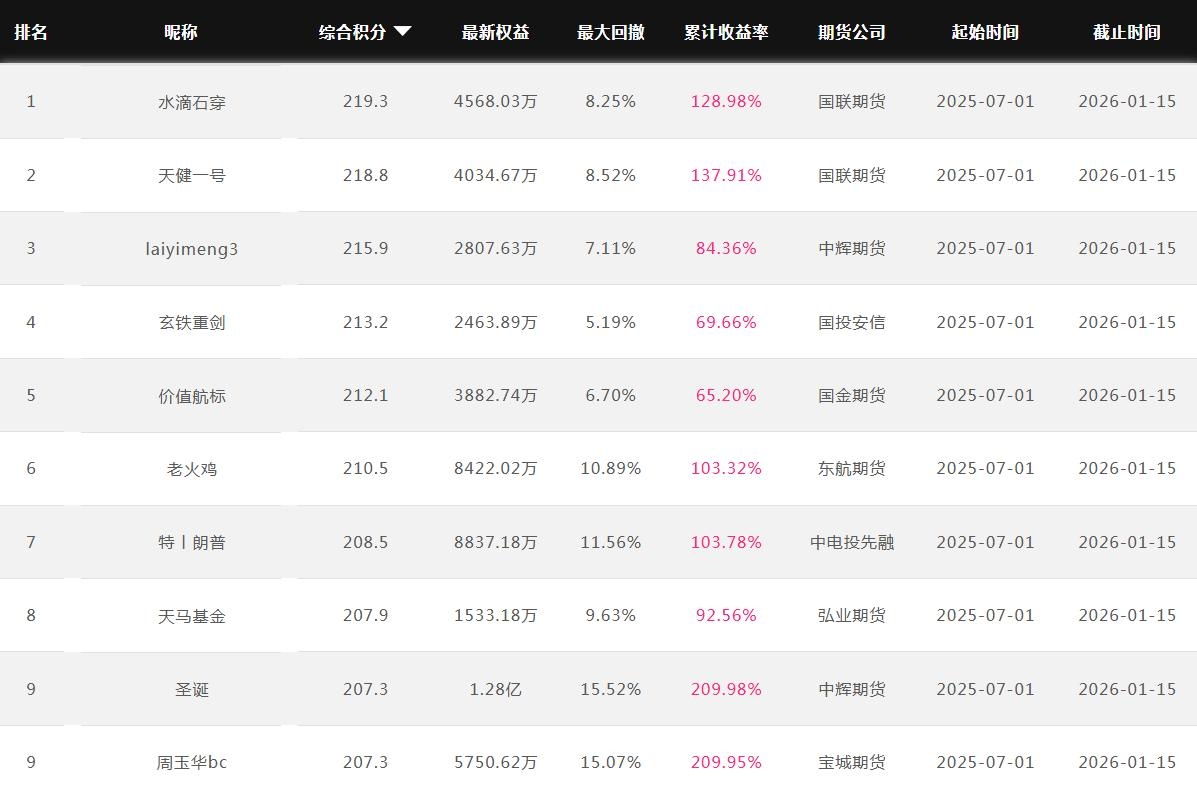
Task: Click 中电投先融 futures company cell
Action: click(x=851, y=542)
